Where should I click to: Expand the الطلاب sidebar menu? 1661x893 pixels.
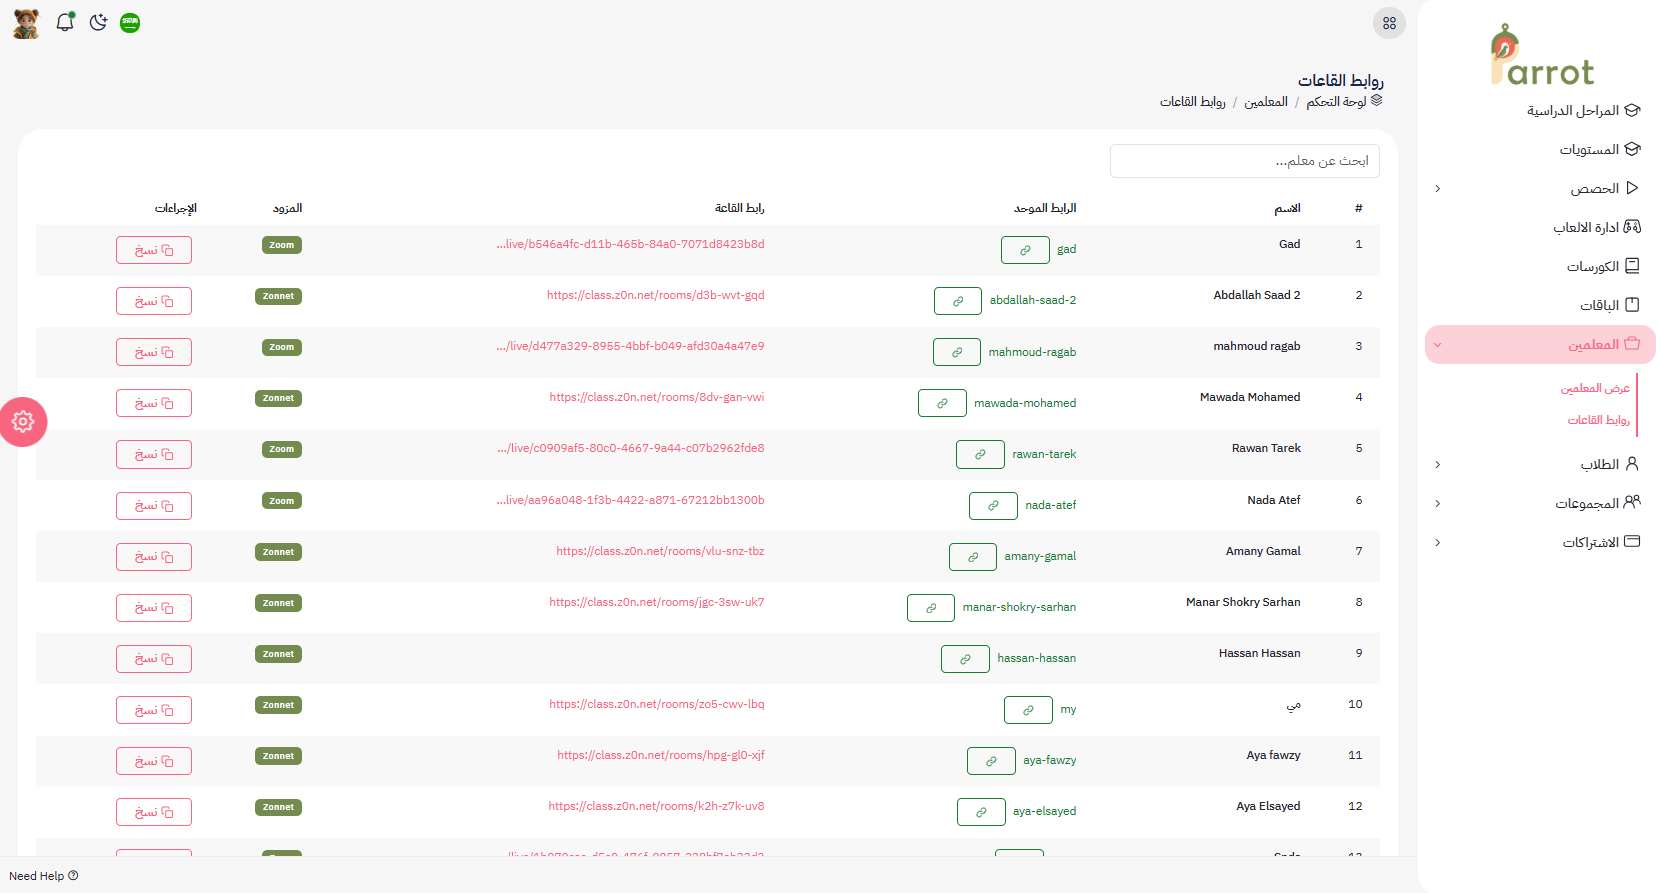(x=1540, y=464)
